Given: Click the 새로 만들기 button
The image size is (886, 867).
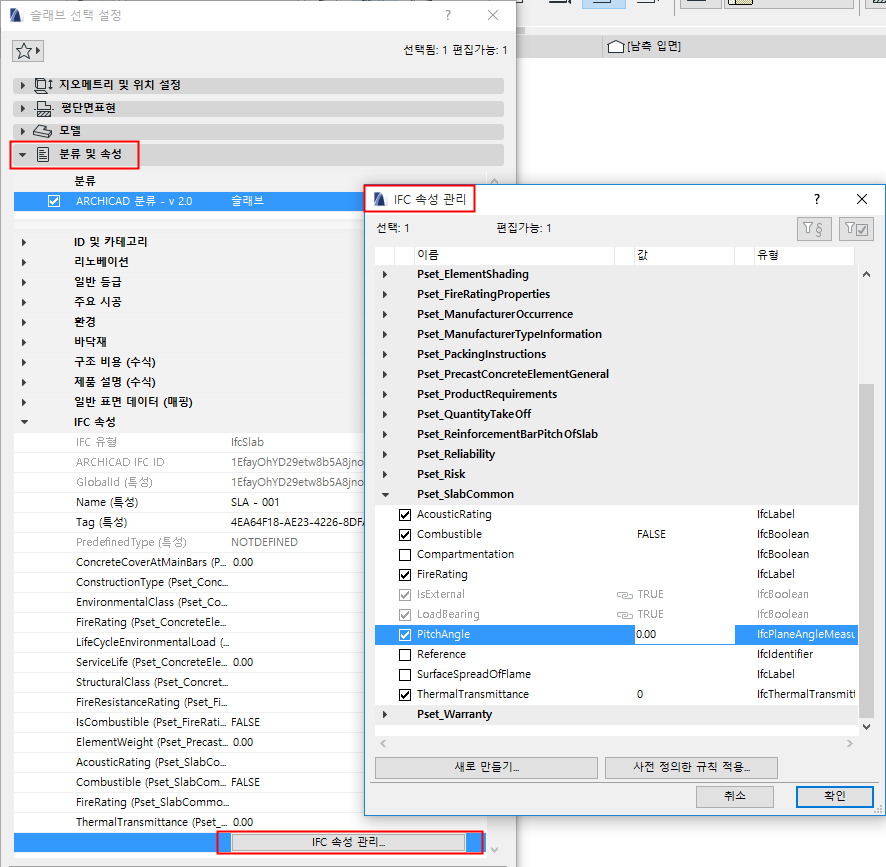Looking at the screenshot, I should 486,767.
